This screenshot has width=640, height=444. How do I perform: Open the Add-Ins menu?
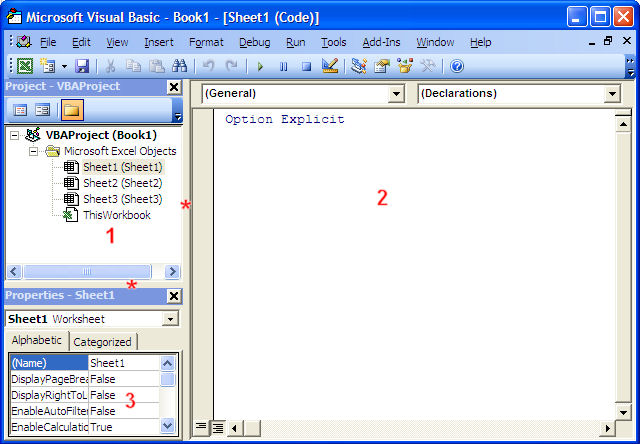coord(381,42)
